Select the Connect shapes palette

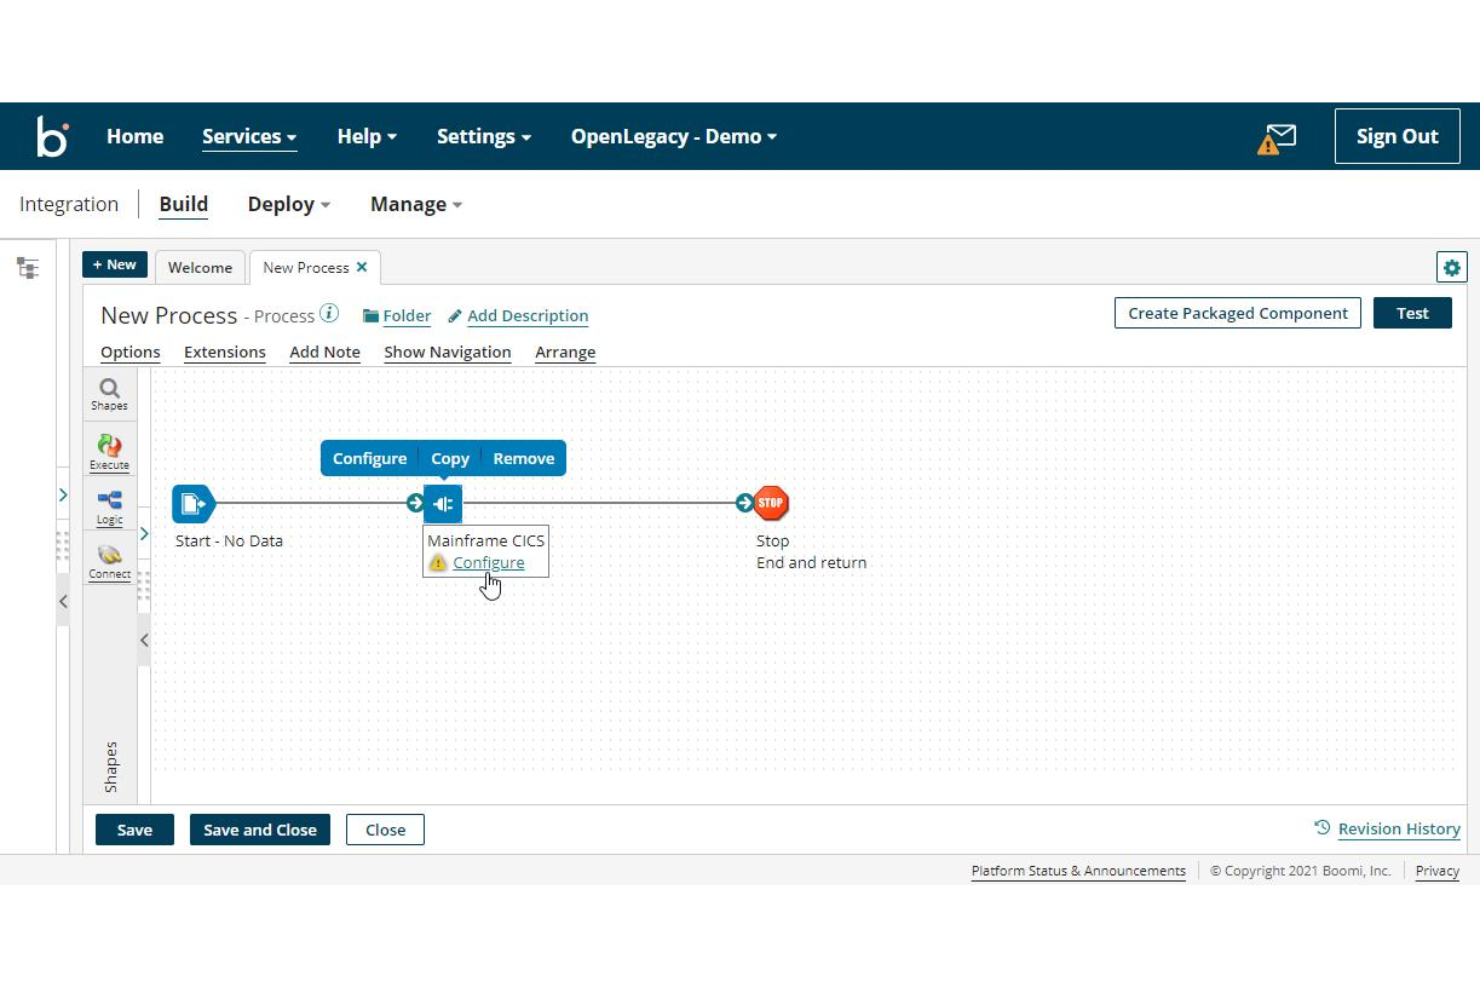[109, 562]
